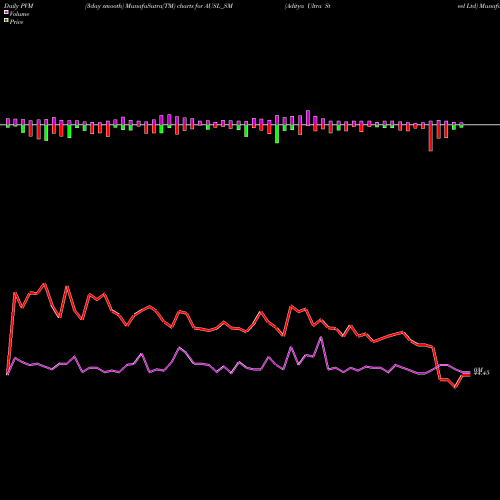Screen dimensions: 500x500
Task: Click the magenta volume line's highest peak
Action: pyautogui.click(x=321, y=337)
